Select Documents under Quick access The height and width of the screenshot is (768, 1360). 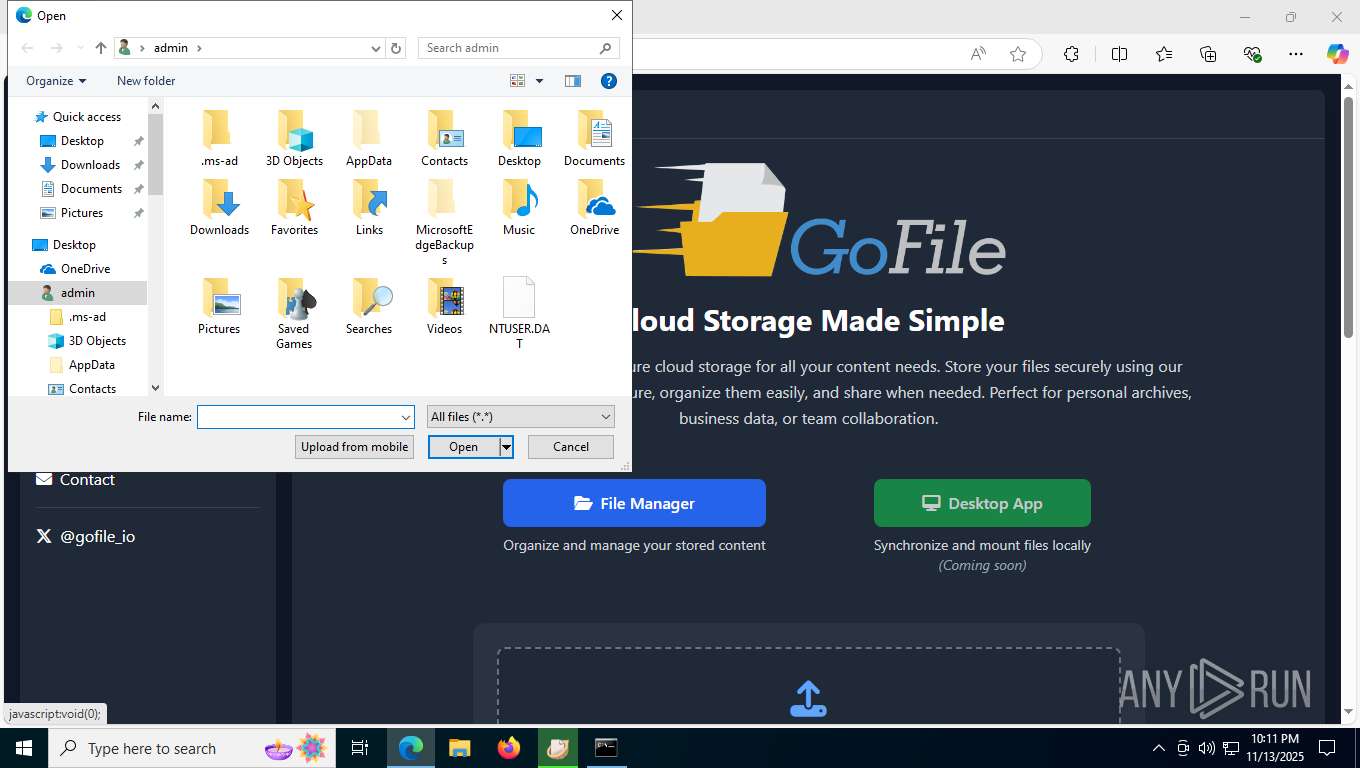point(91,189)
